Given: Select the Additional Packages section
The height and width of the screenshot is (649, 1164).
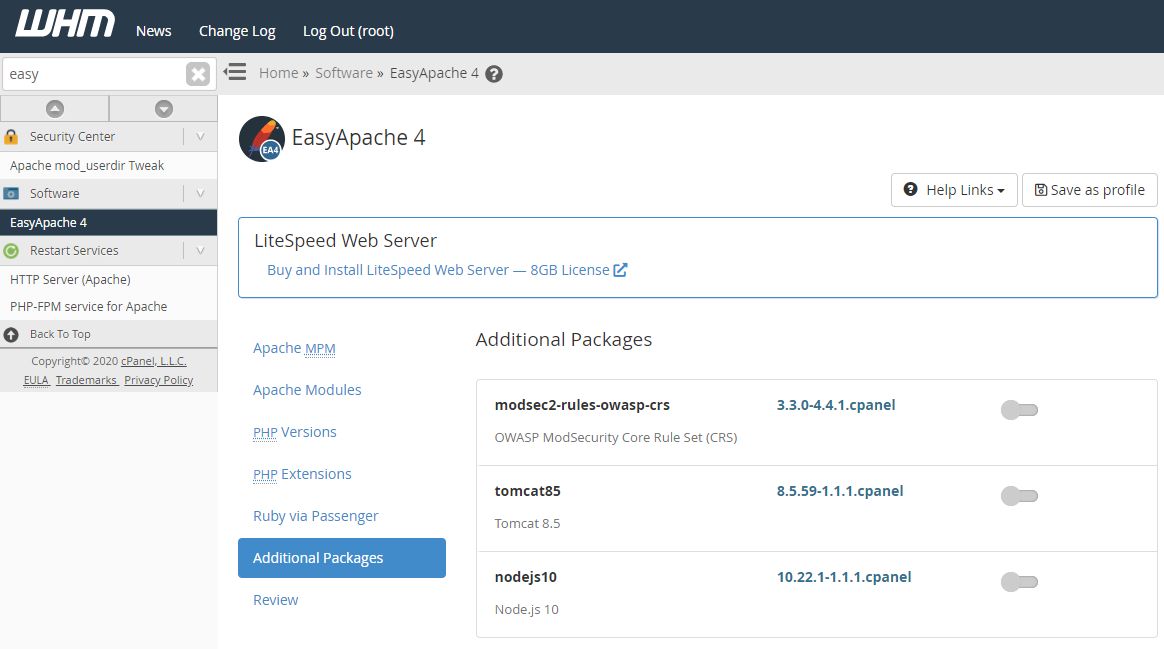Looking at the screenshot, I should [341, 558].
